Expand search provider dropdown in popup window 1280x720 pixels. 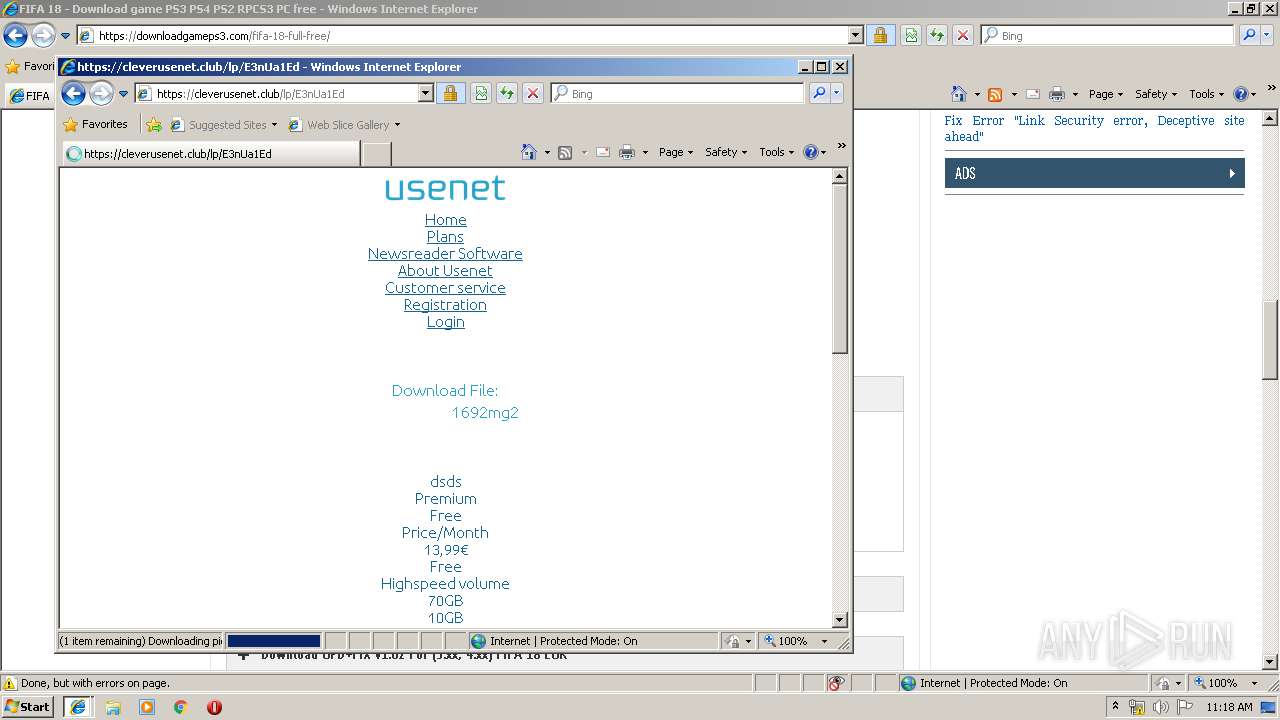pos(837,93)
